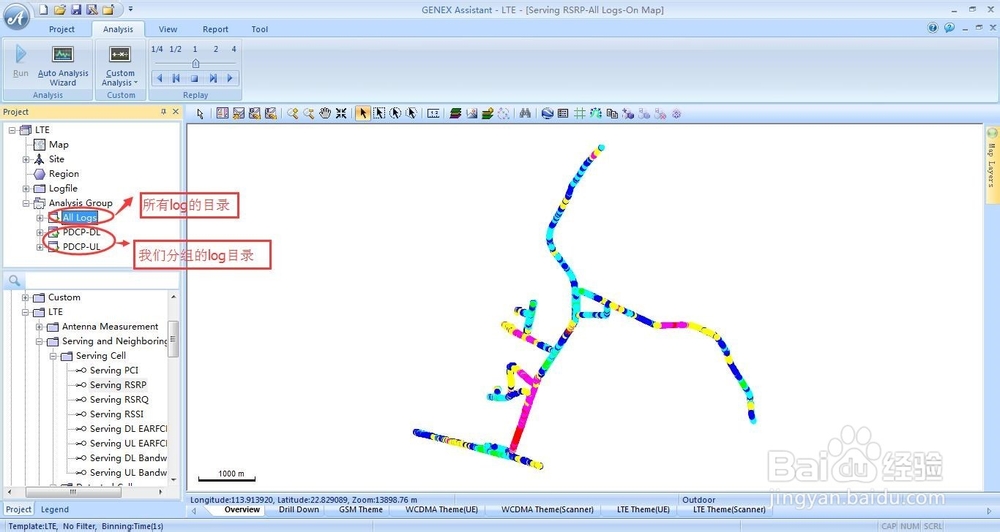Select the WCDMA Theme(Scanner) tab
The width and height of the screenshot is (1000, 532).
[x=547, y=510]
